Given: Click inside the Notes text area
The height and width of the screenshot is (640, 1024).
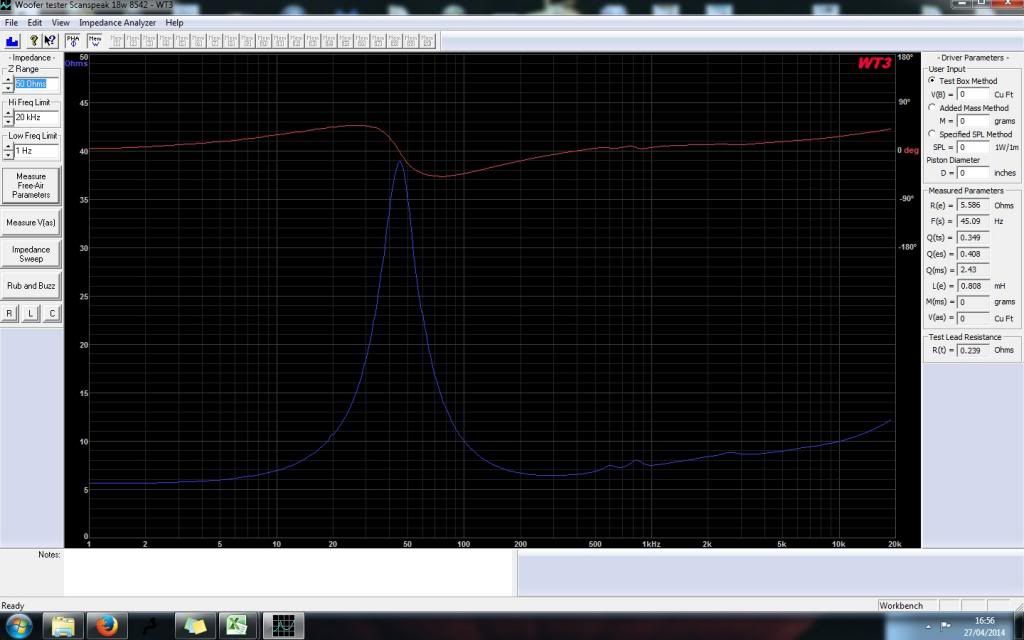Looking at the screenshot, I should [x=289, y=573].
